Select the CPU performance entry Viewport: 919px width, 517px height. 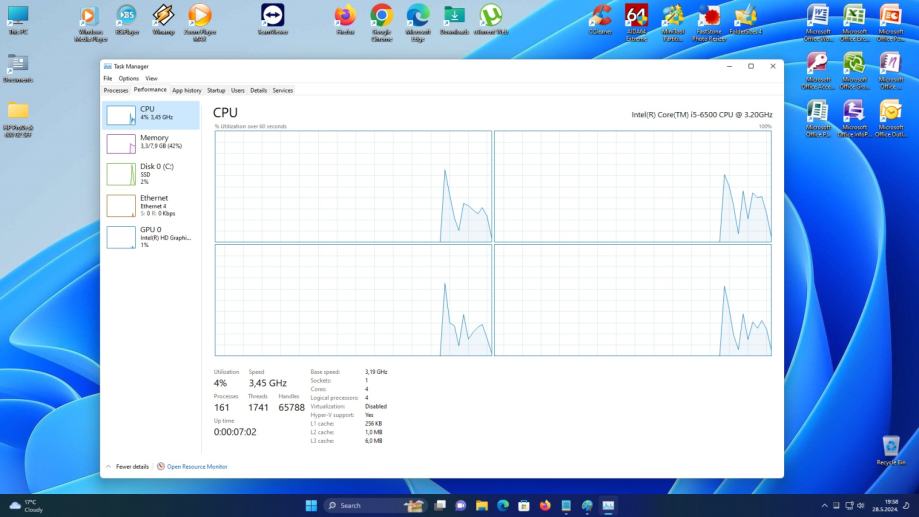[x=151, y=115]
